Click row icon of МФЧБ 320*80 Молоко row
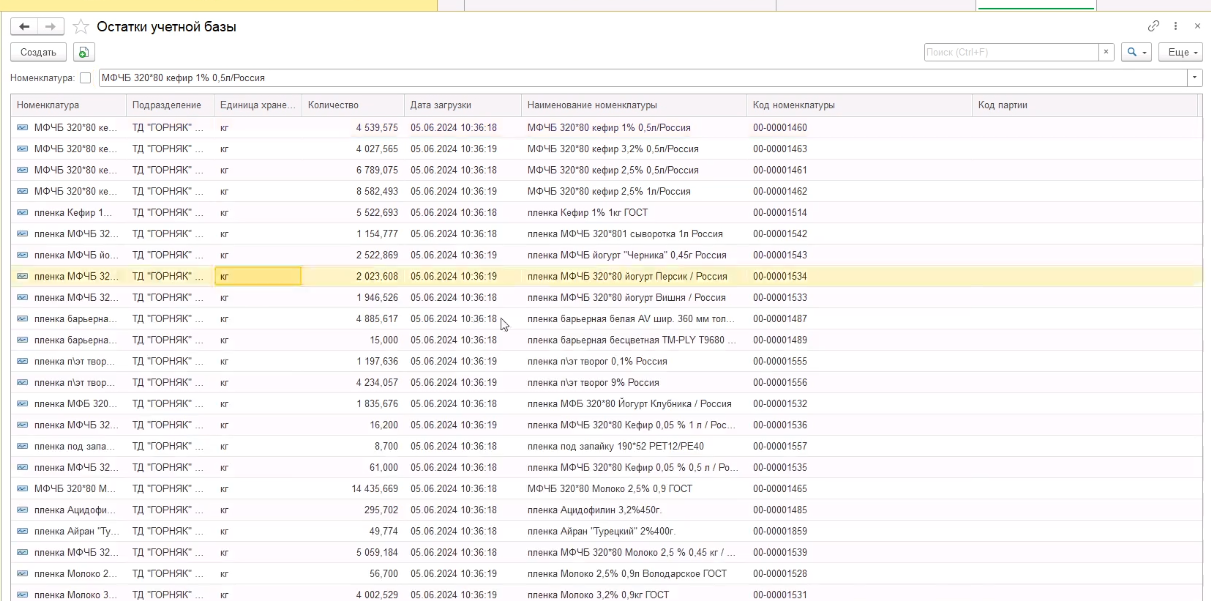1211x601 pixels. click(x=23, y=489)
